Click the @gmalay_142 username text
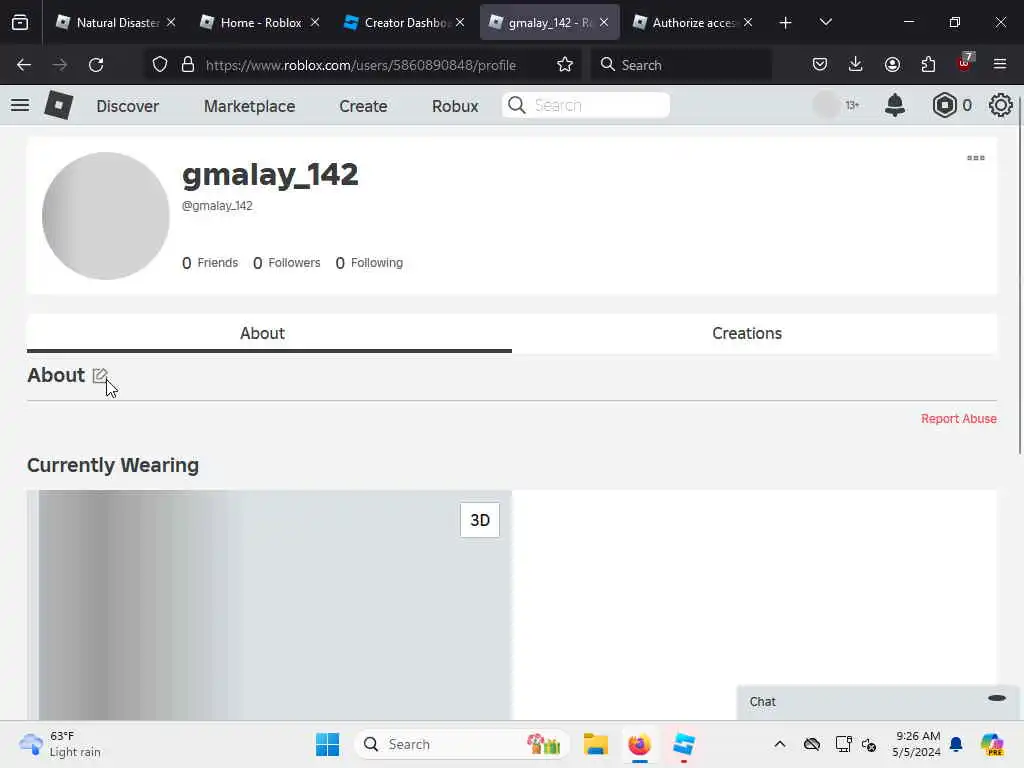This screenshot has width=1024, height=768. (217, 206)
